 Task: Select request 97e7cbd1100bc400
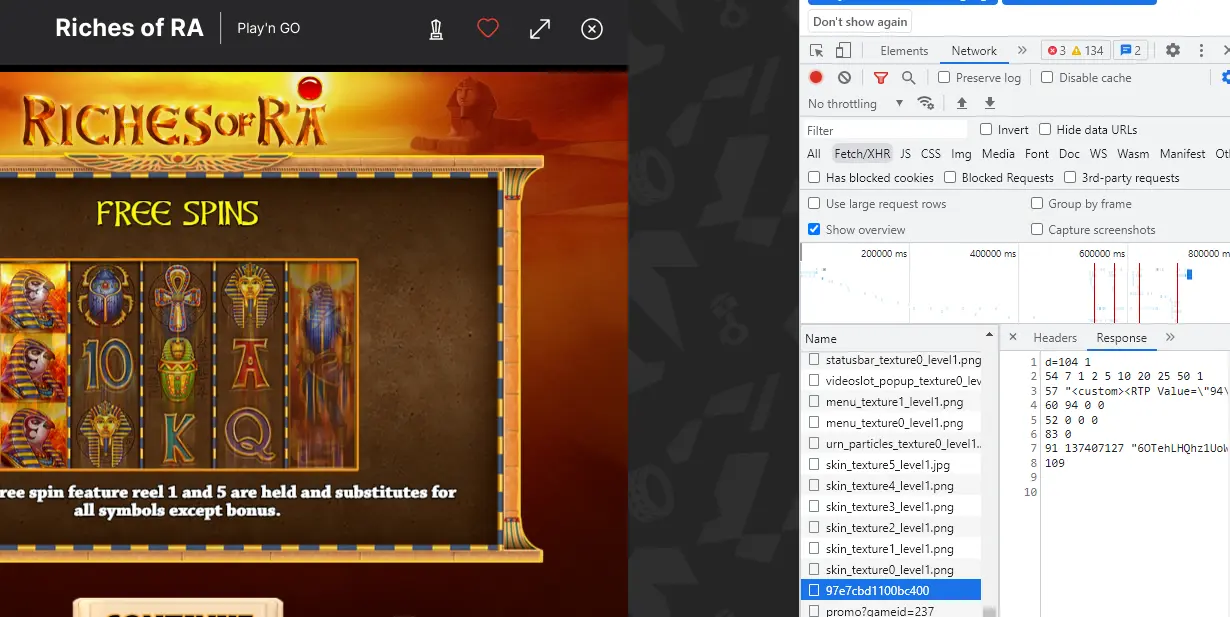pos(891,590)
